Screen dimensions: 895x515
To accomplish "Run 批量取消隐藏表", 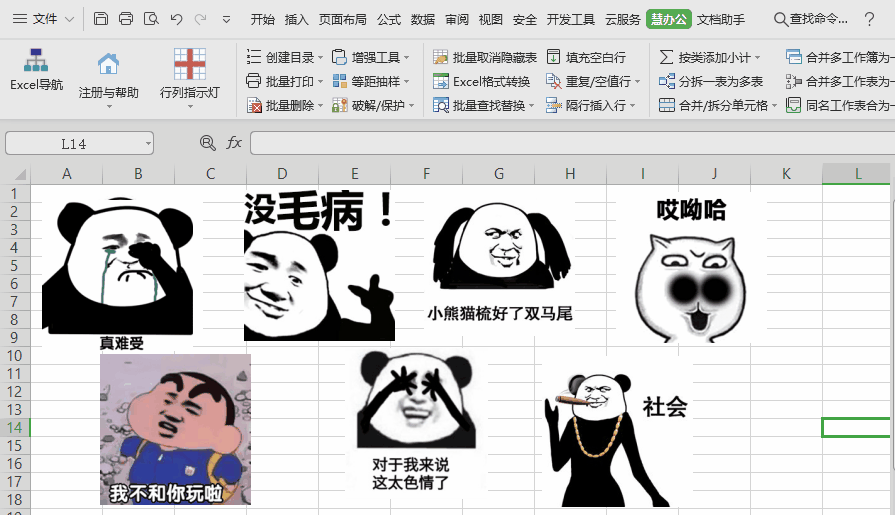I will (485, 57).
